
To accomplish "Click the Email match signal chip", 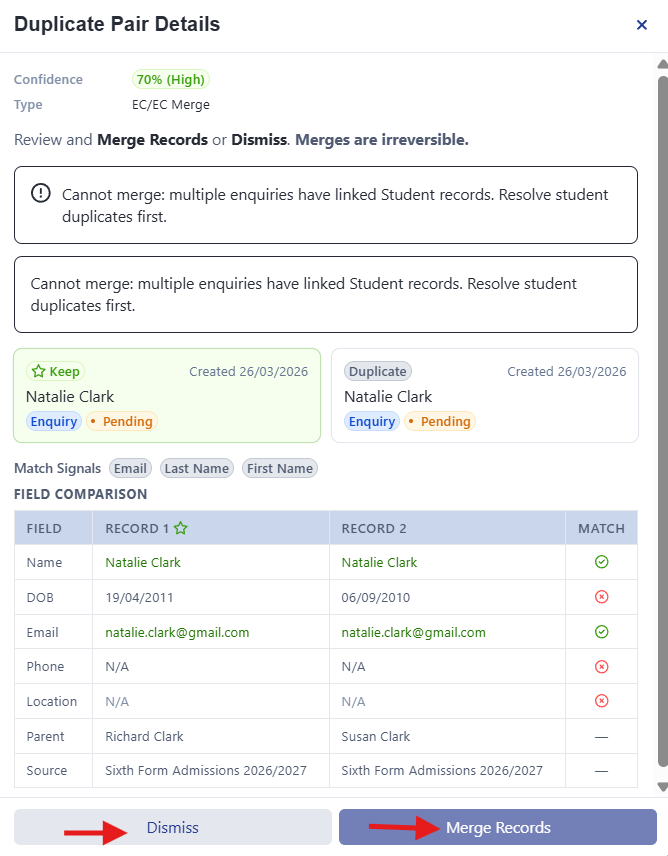I will click(x=130, y=468).
